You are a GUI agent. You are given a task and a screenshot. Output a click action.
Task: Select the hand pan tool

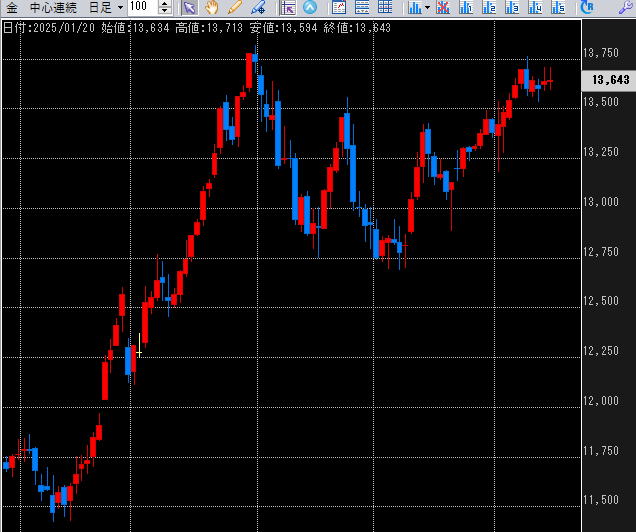click(x=211, y=7)
